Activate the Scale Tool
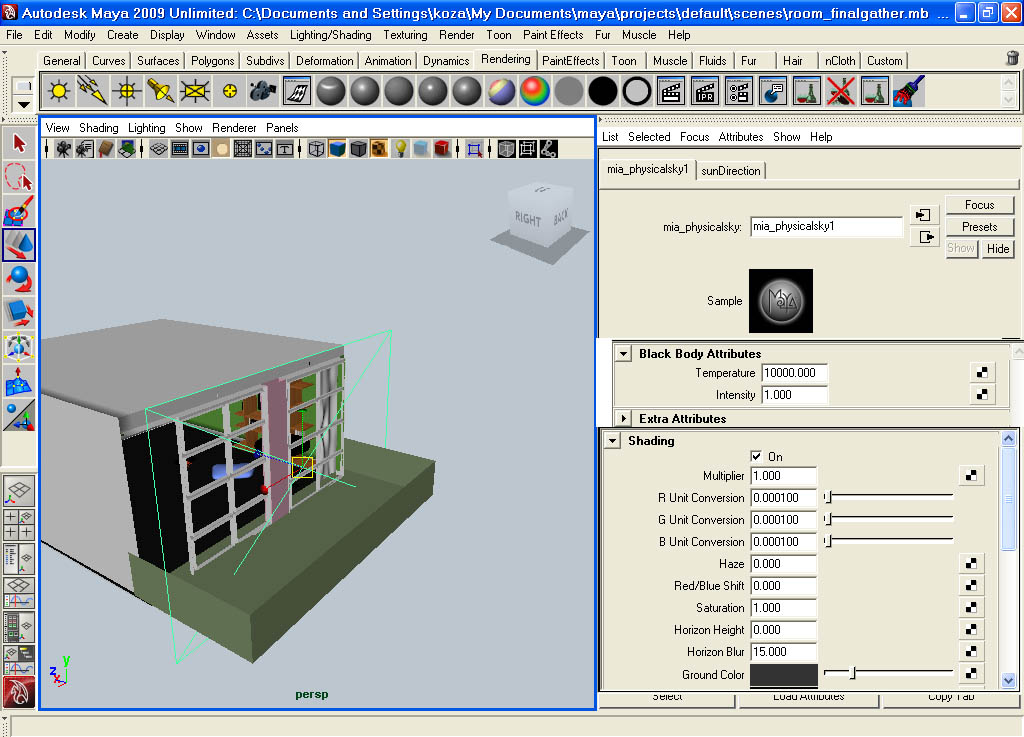Screen dimensions: 1024x737 click(x=19, y=313)
